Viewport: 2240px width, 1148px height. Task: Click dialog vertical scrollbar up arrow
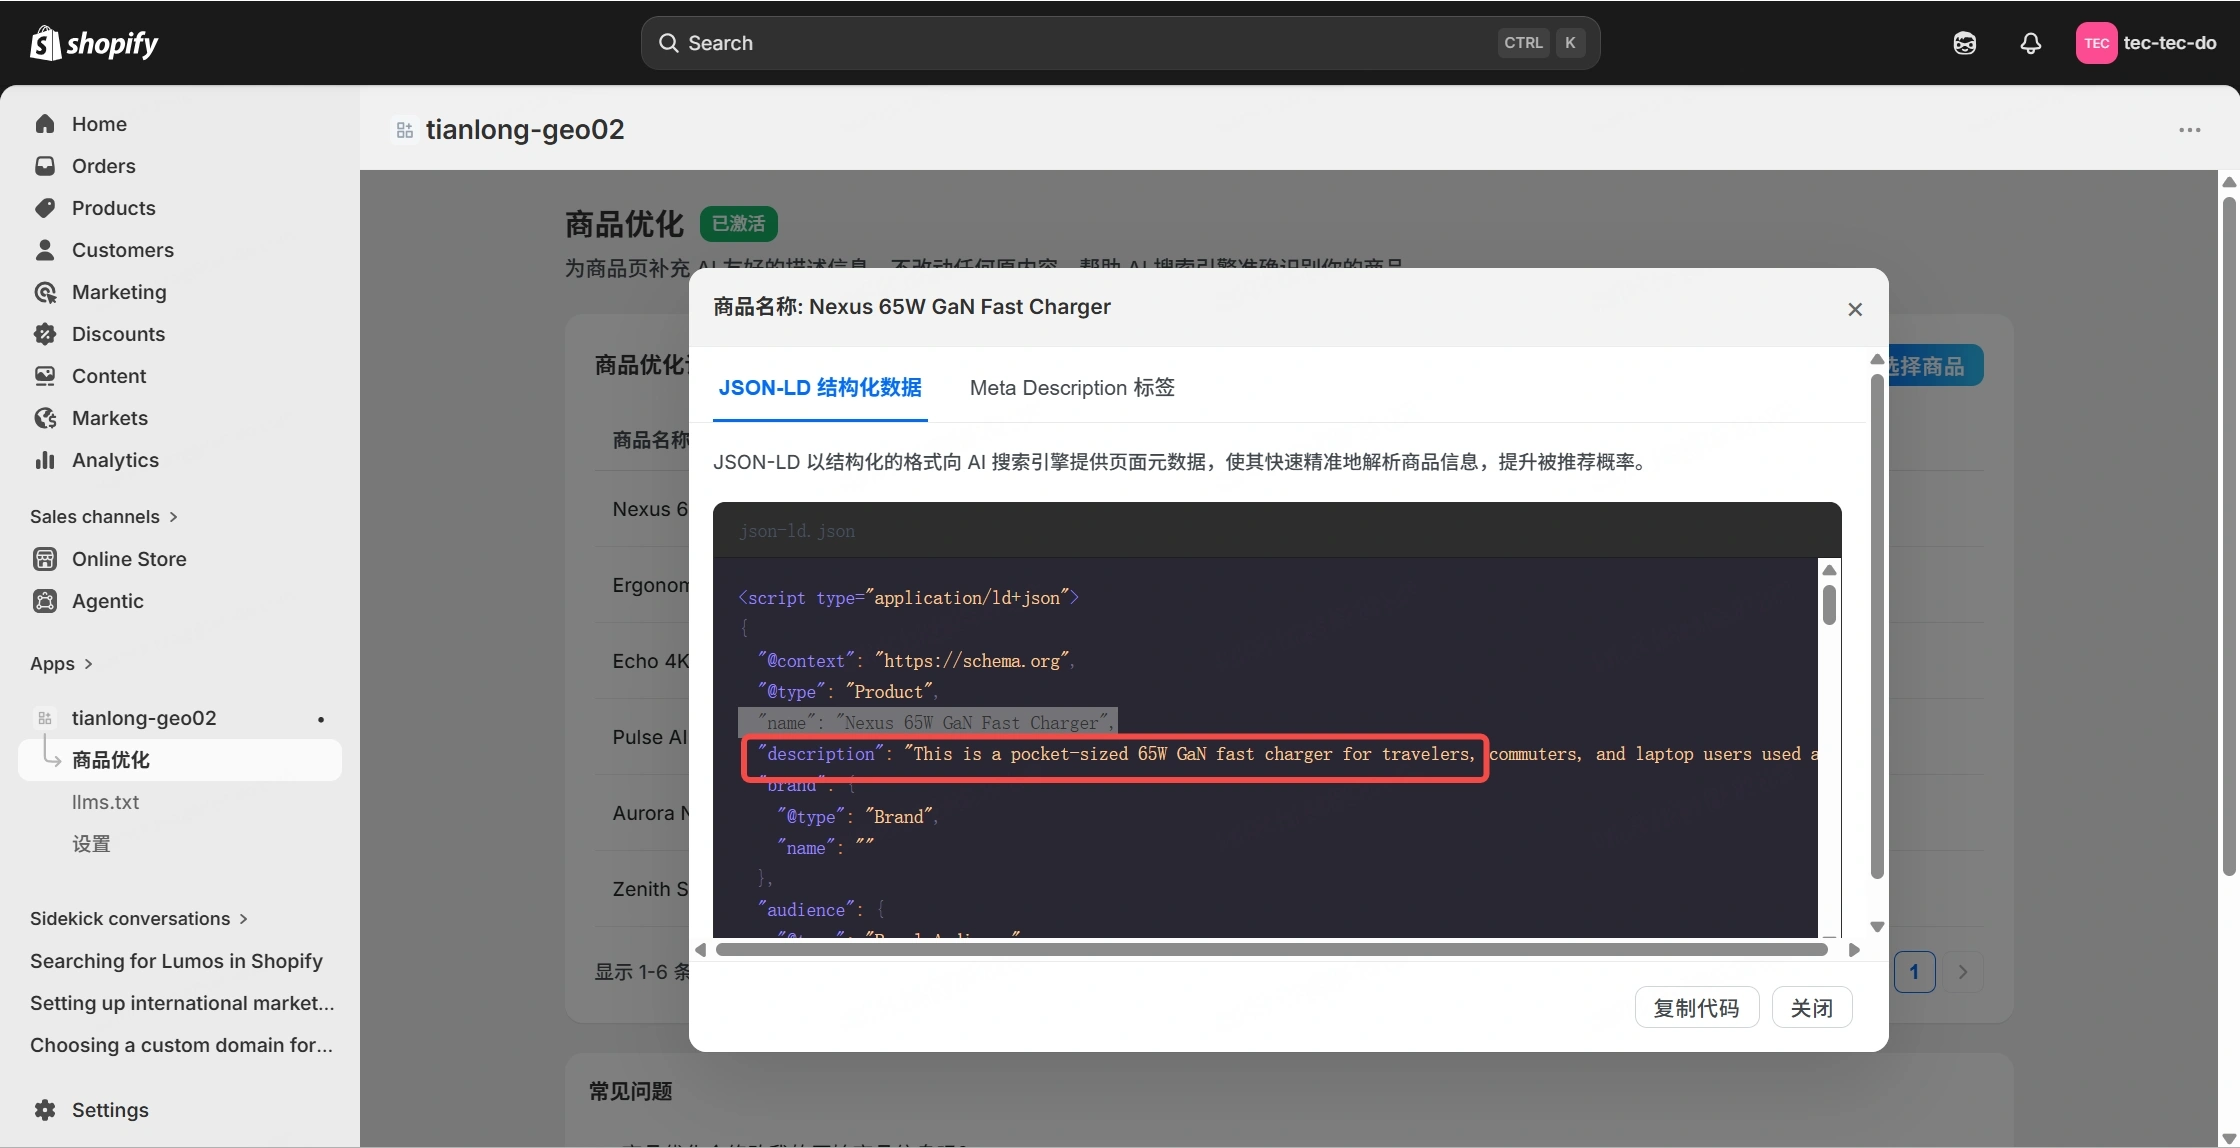1877,360
